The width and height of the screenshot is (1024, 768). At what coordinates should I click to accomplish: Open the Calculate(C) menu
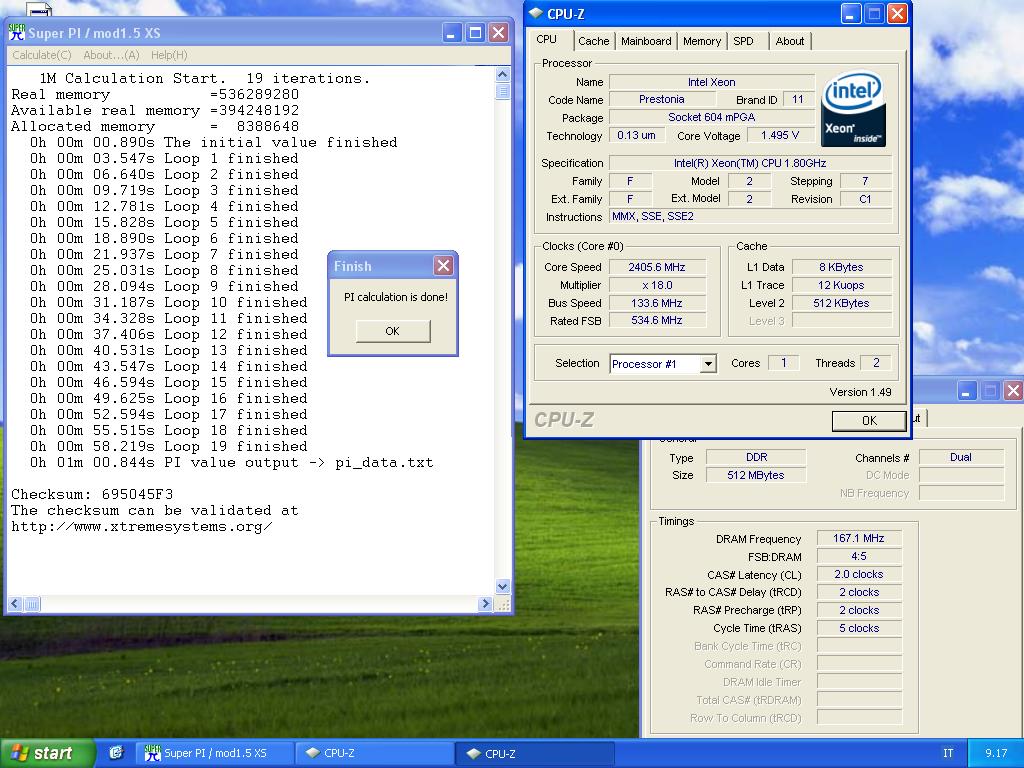(x=42, y=55)
